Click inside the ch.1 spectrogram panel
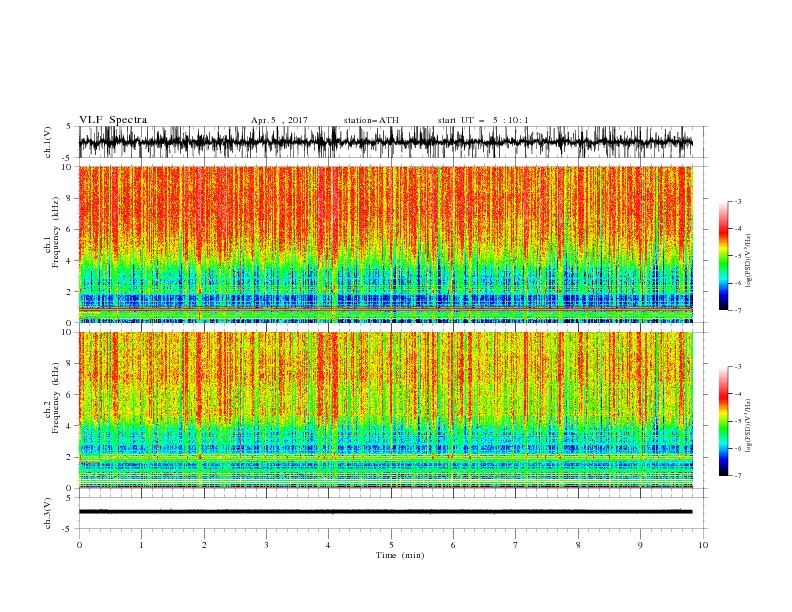The width and height of the screenshot is (792, 612). coord(386,244)
